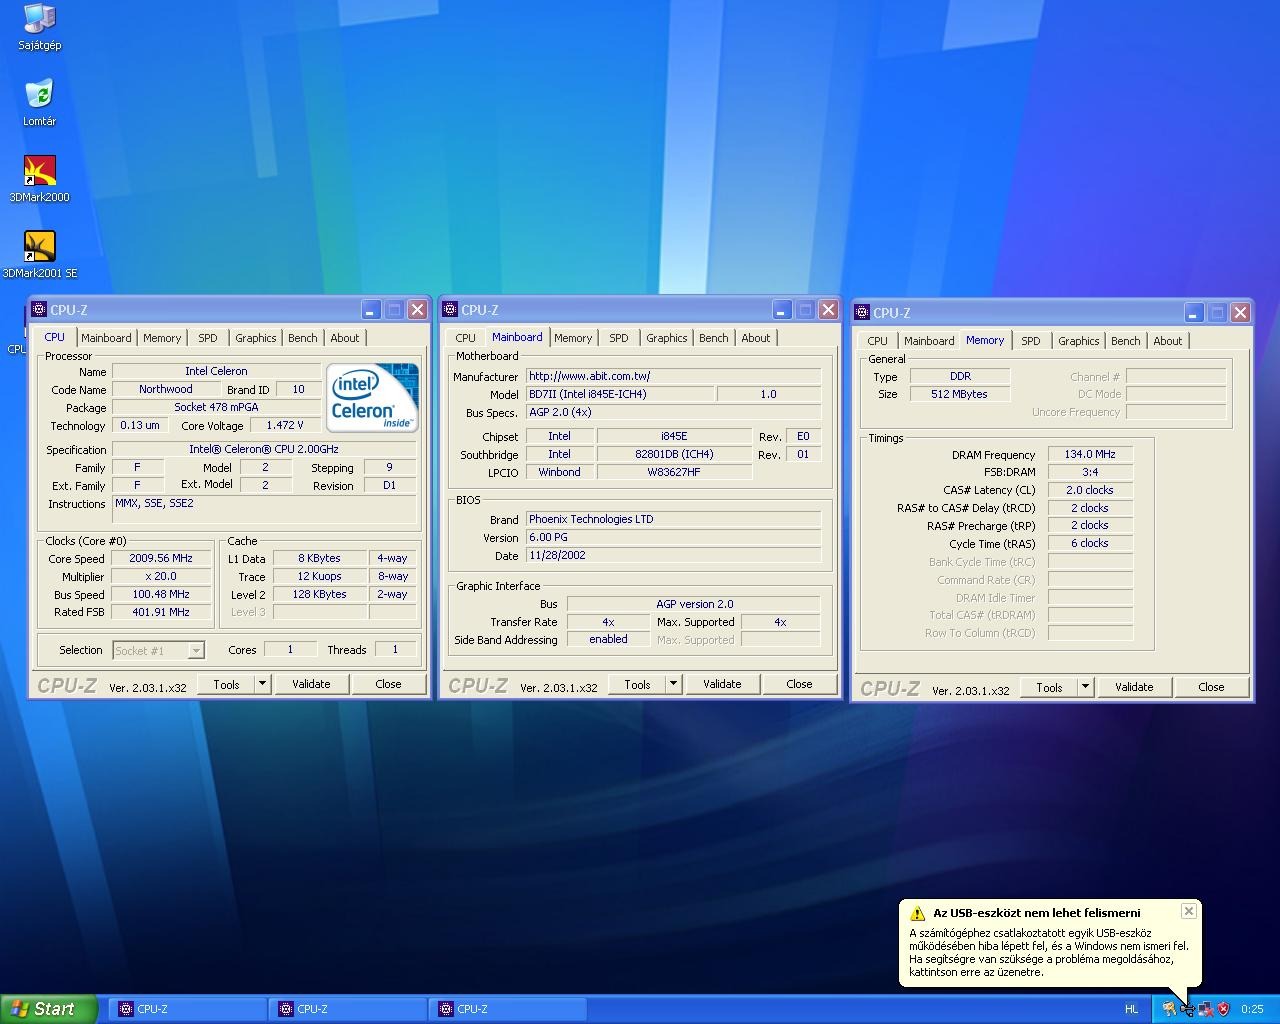Viewport: 1280px width, 1024px height.
Task: Click the FSB:DRAM 3:4 value
Action: pos(1090,472)
